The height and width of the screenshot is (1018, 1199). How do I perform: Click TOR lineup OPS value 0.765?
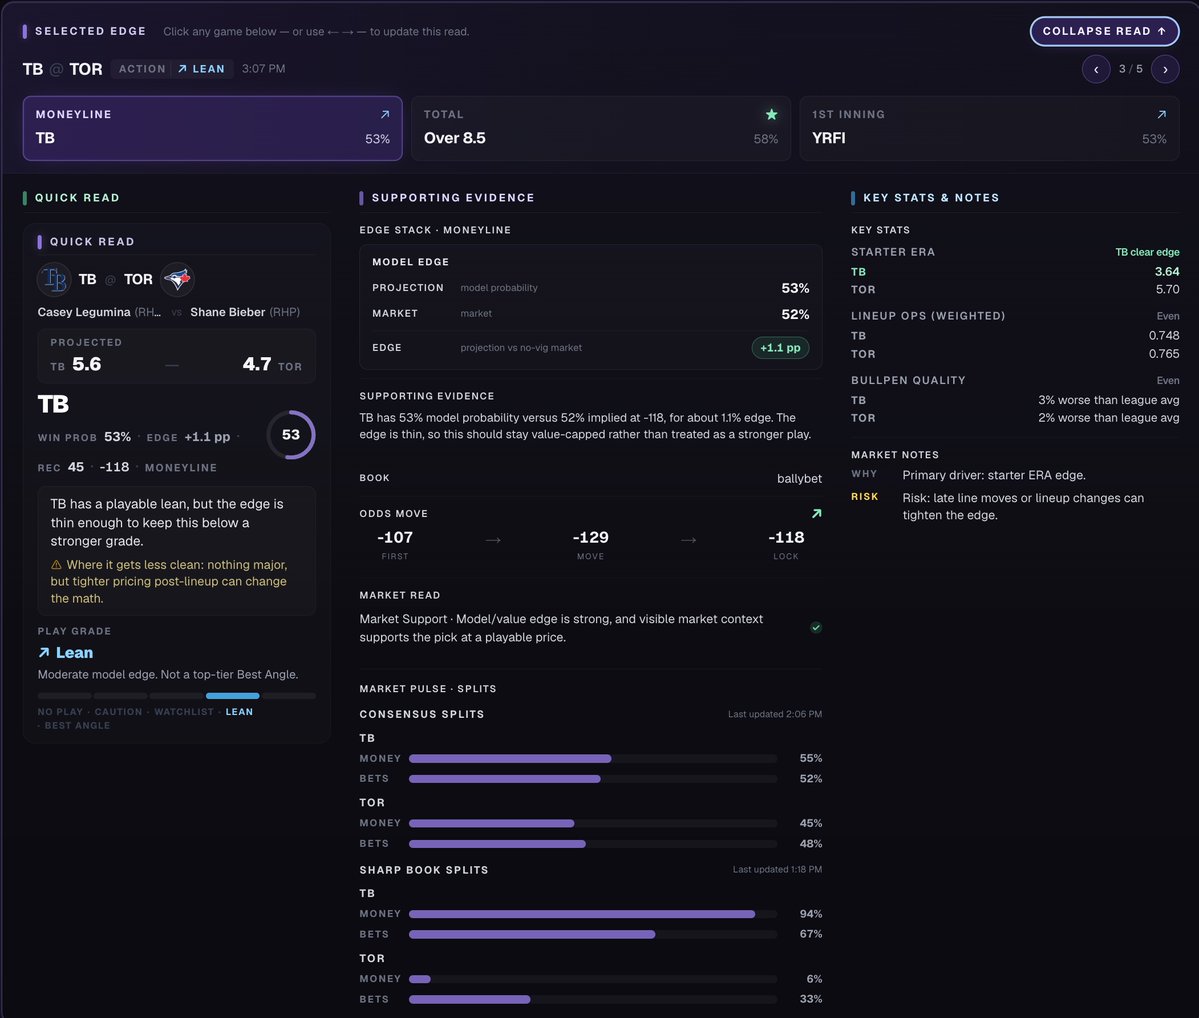(x=1164, y=354)
